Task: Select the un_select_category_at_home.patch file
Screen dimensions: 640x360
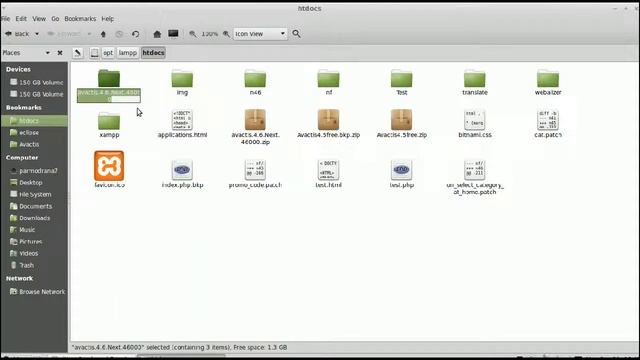Action: [x=475, y=177]
